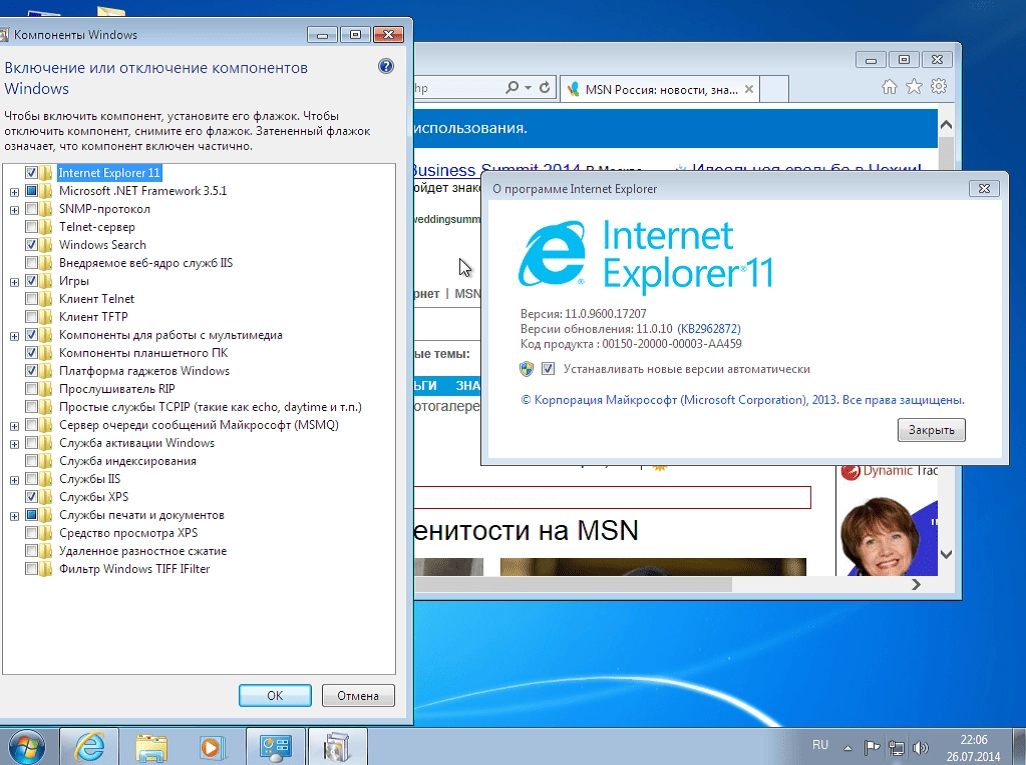Uncheck Платформа гаджетов Windows
The height and width of the screenshot is (765, 1026).
(x=31, y=371)
